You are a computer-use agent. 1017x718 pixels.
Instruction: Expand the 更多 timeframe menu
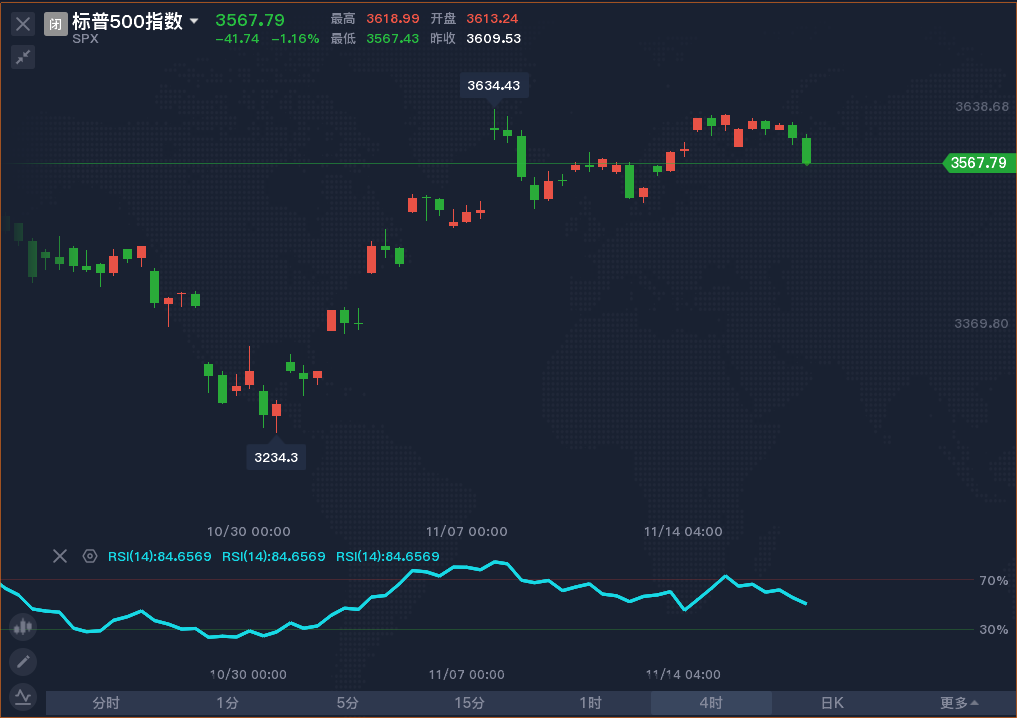coord(959,703)
